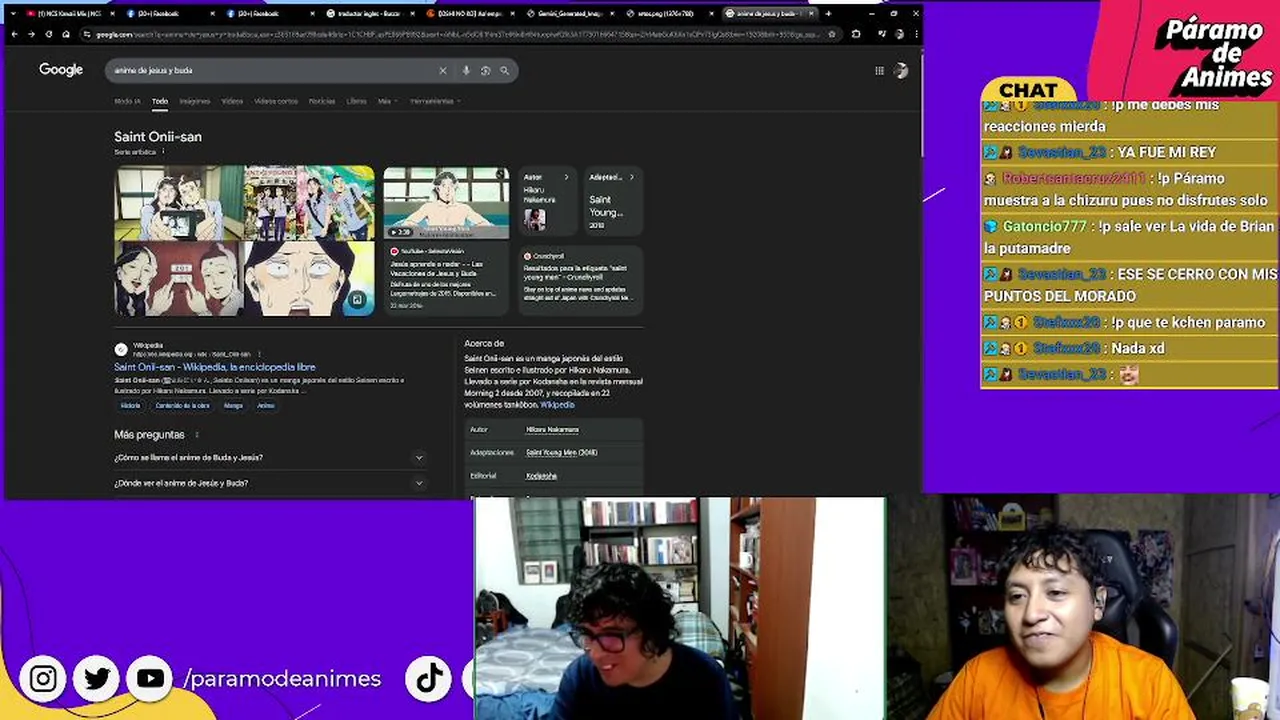1280x720 pixels.
Task: Start voice search with microphone icon
Action: pos(466,70)
